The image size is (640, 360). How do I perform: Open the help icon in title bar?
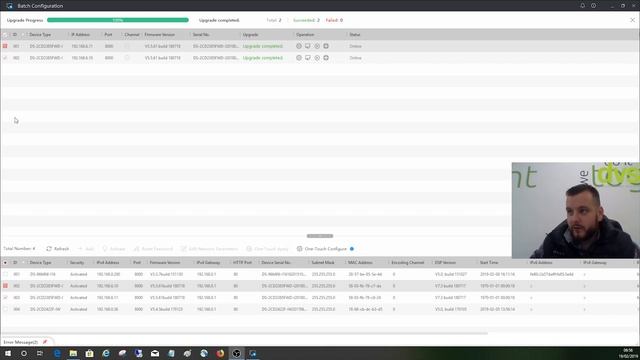[x=593, y=6]
